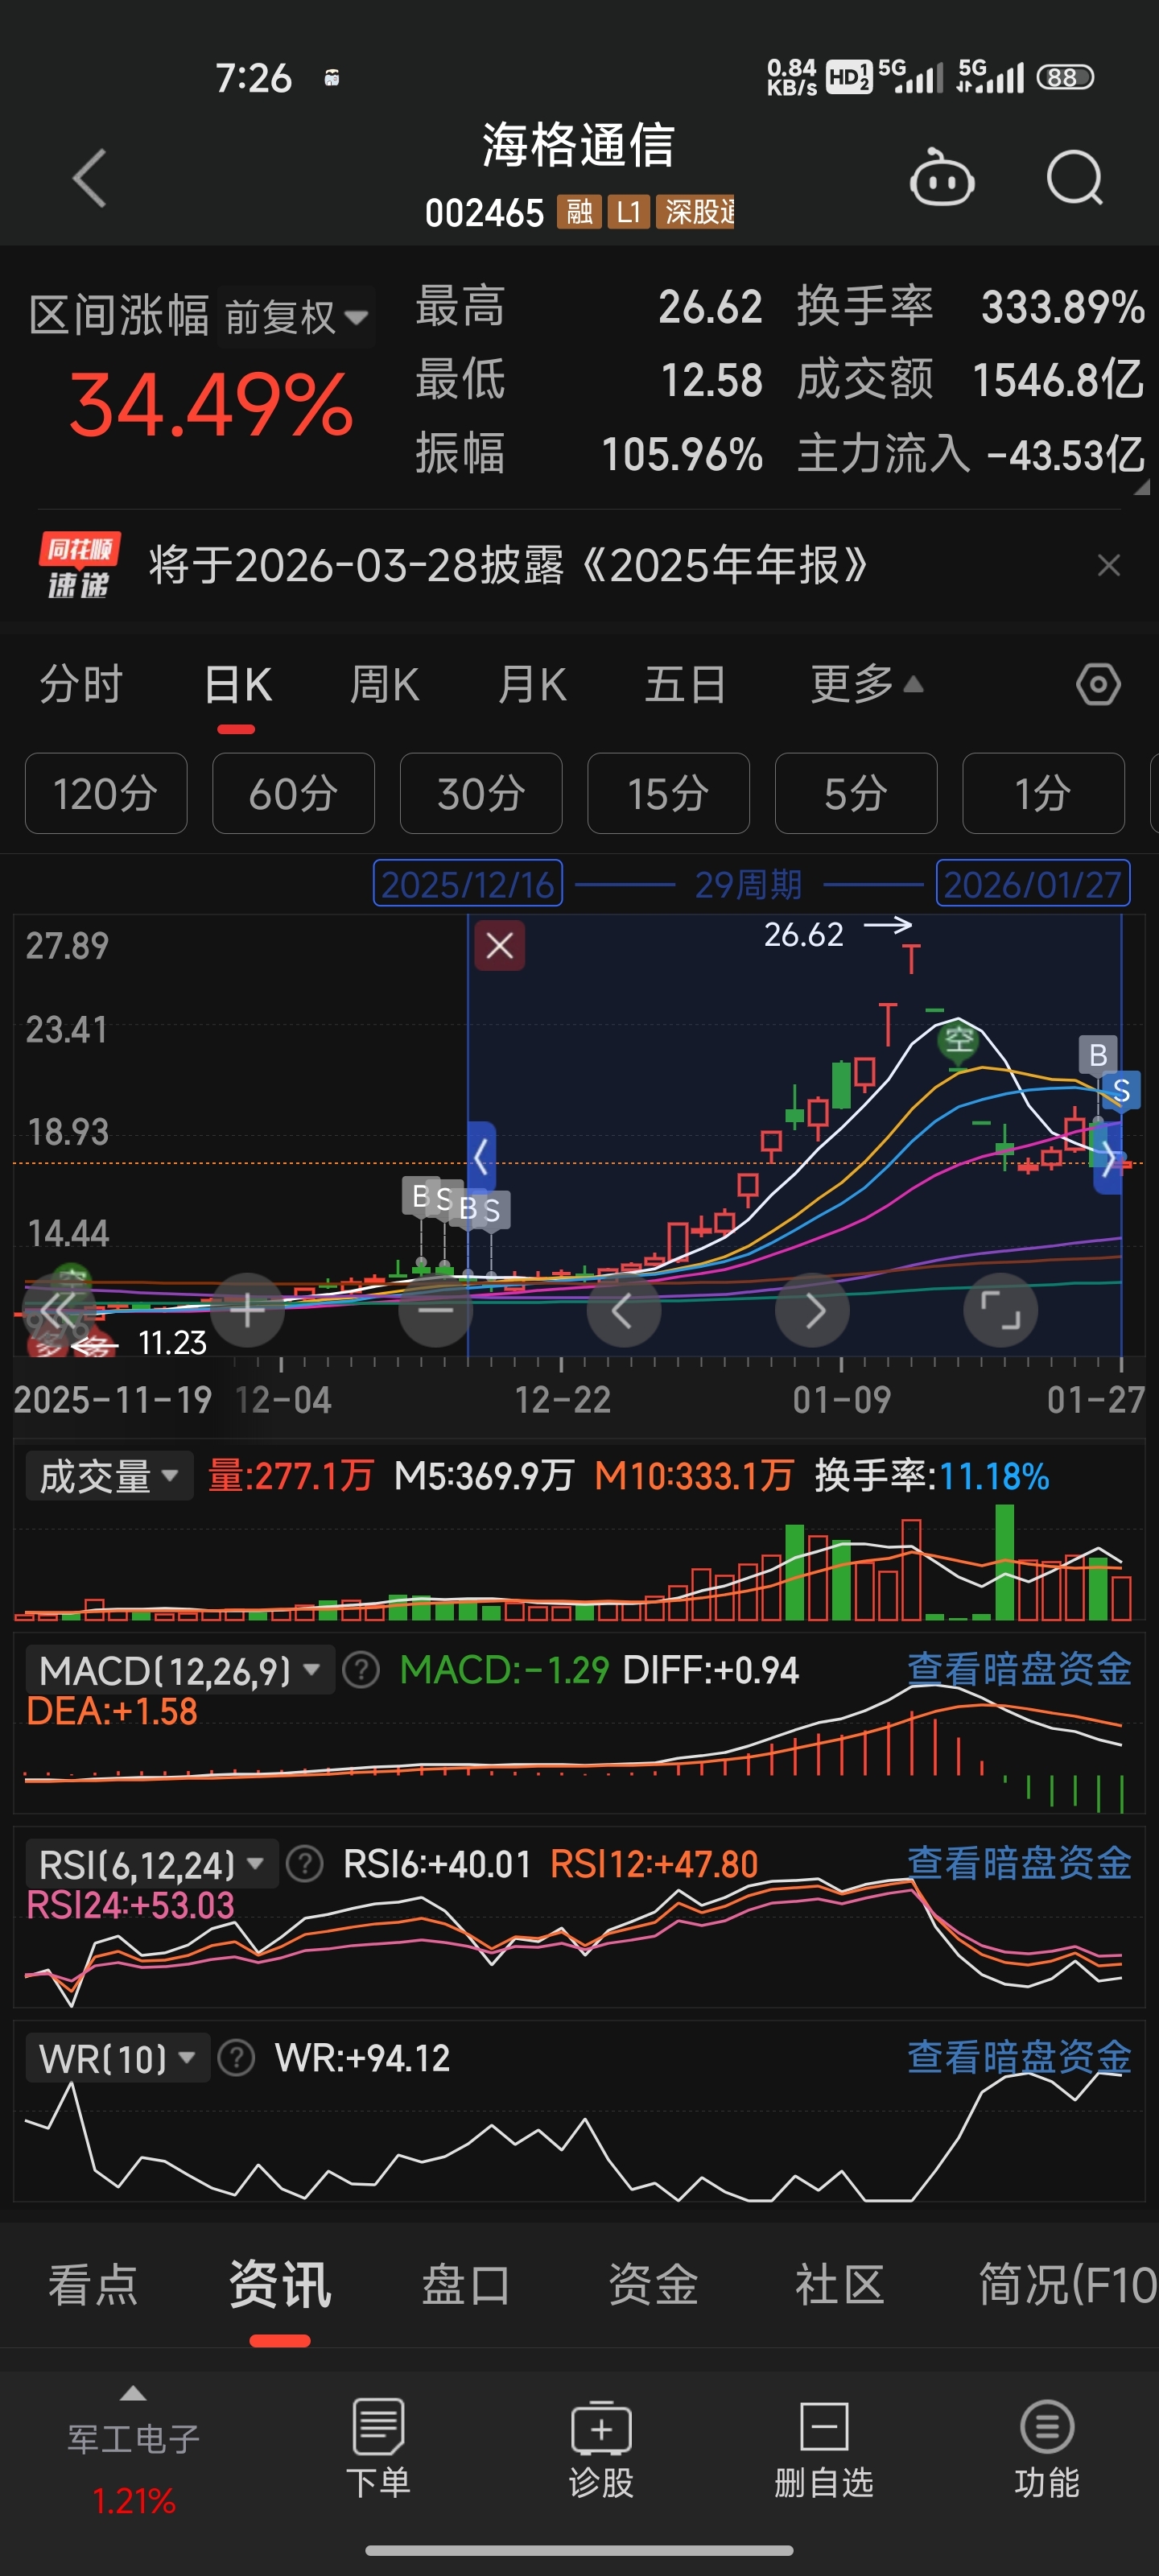Tap the B marker near chart right edge
Screen dimensions: 1159x2576
tap(1098, 1055)
